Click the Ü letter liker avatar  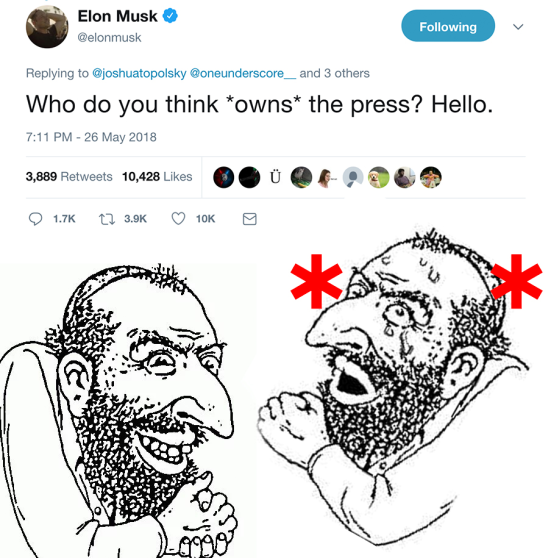pos(275,177)
